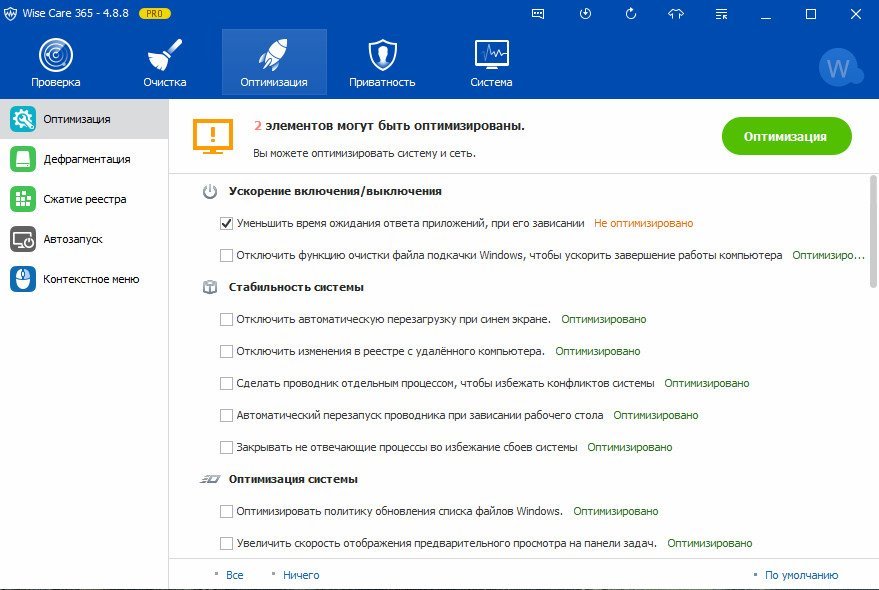This screenshot has height=590, width=879.
Task: Click the Оптимизация gear sidebar icon
Action: point(23,119)
